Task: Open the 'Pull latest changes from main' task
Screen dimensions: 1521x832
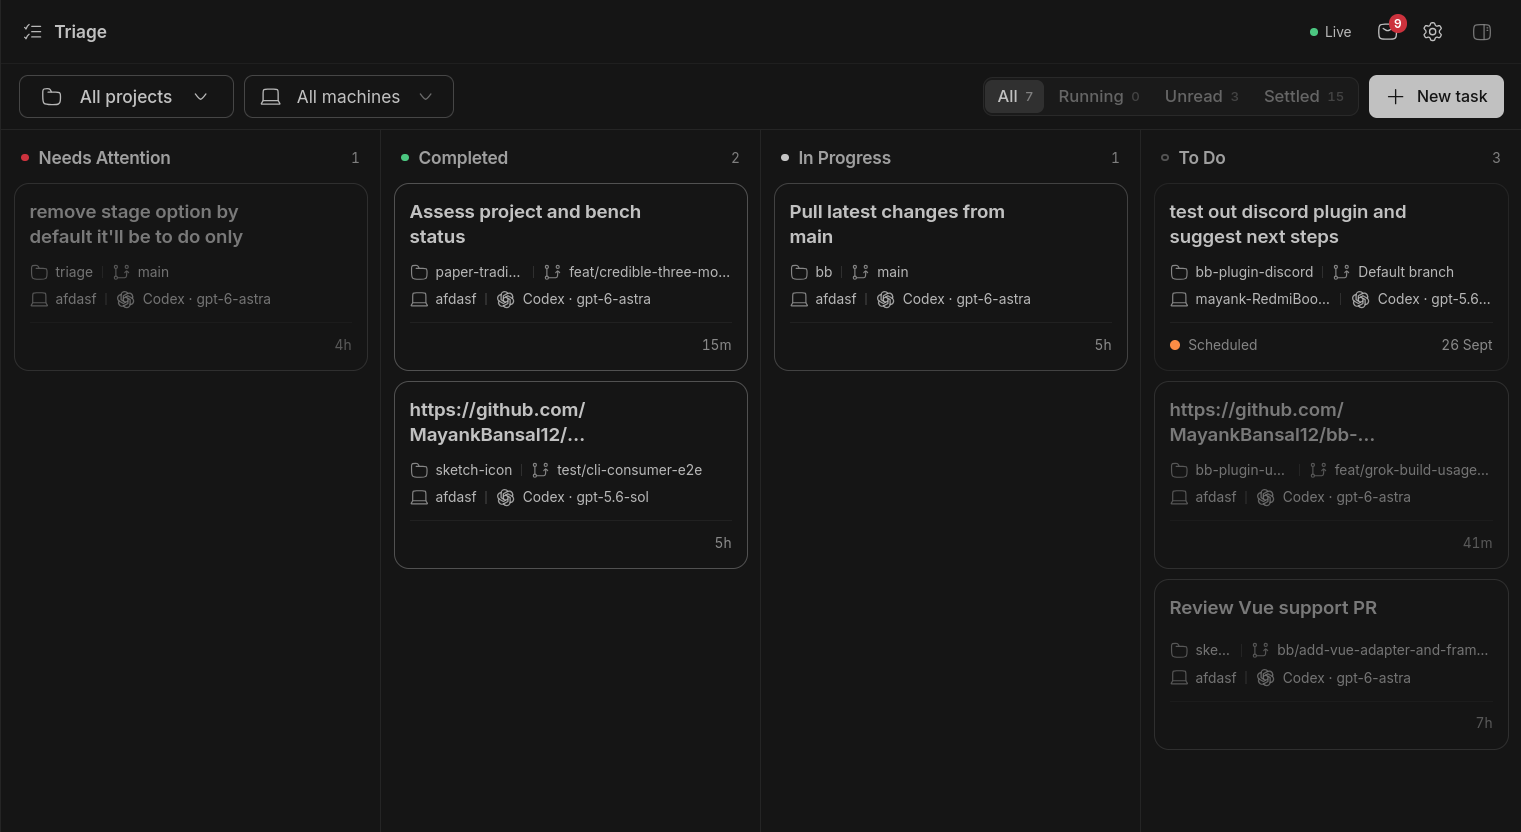Action: click(x=951, y=277)
